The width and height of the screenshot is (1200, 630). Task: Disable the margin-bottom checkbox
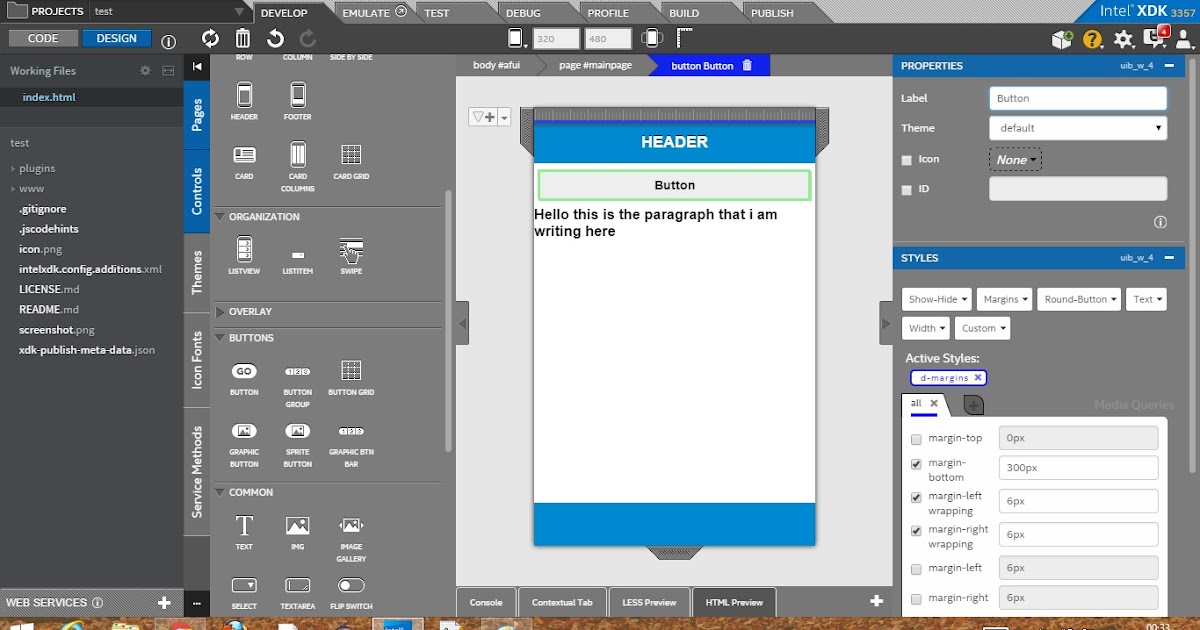tap(916, 464)
